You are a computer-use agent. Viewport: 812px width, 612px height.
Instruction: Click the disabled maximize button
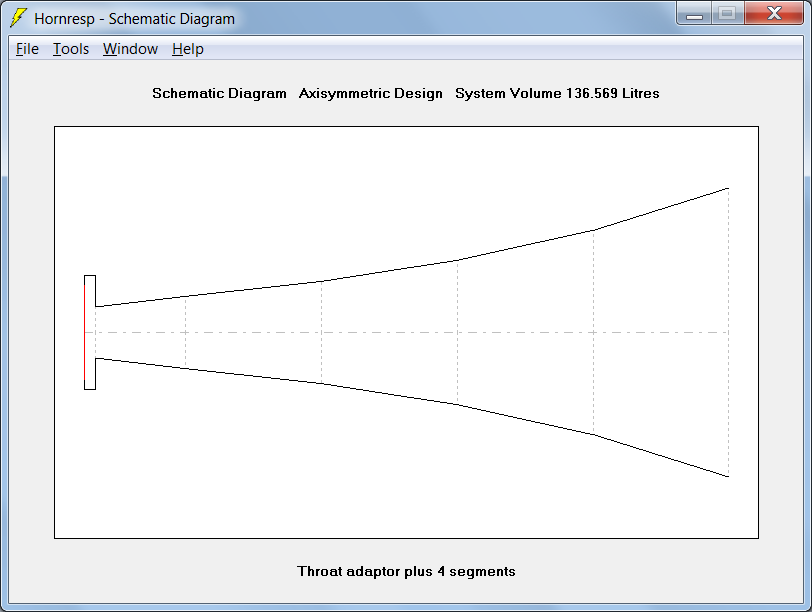[728, 14]
